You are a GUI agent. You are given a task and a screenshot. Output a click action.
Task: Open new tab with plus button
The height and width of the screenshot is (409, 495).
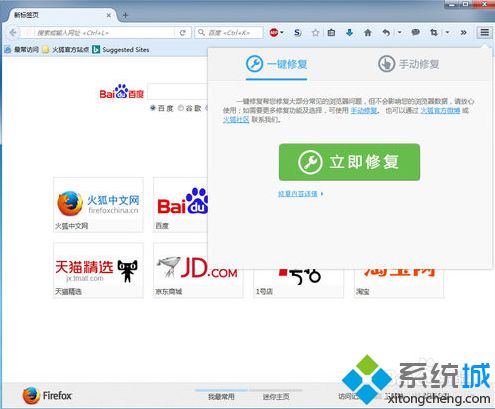125,15
